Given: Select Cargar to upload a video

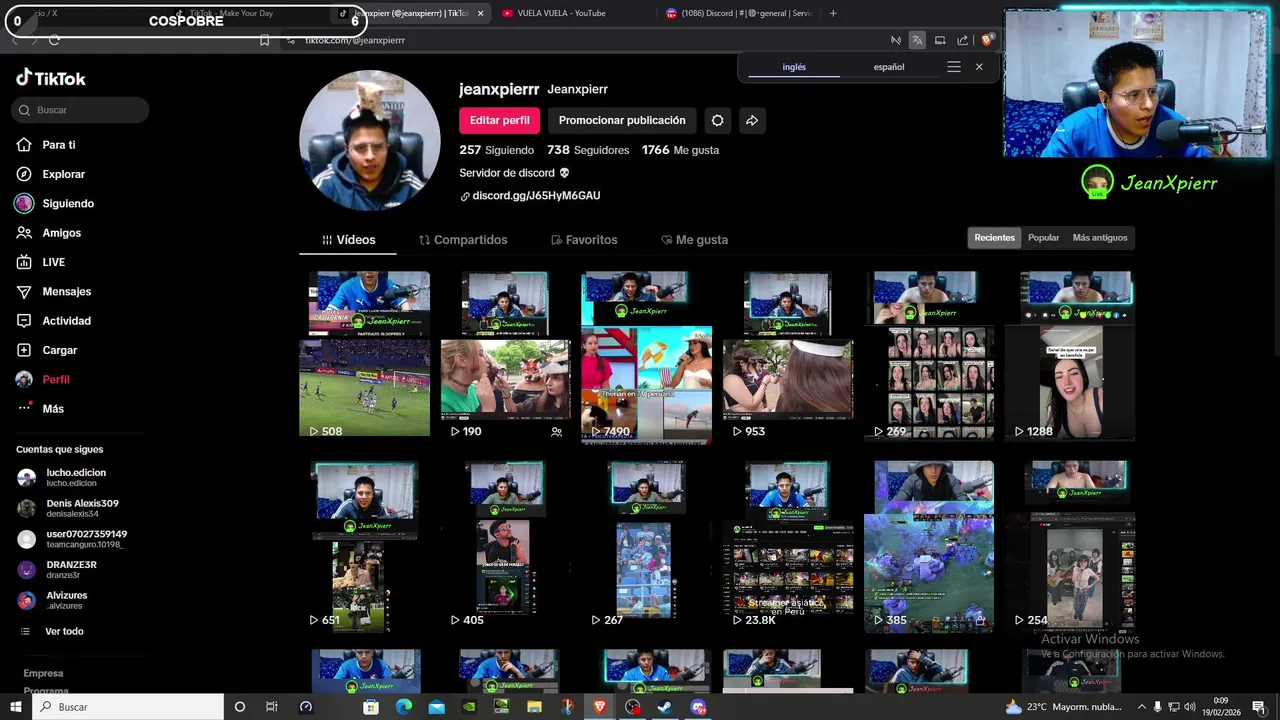Looking at the screenshot, I should (x=59, y=350).
